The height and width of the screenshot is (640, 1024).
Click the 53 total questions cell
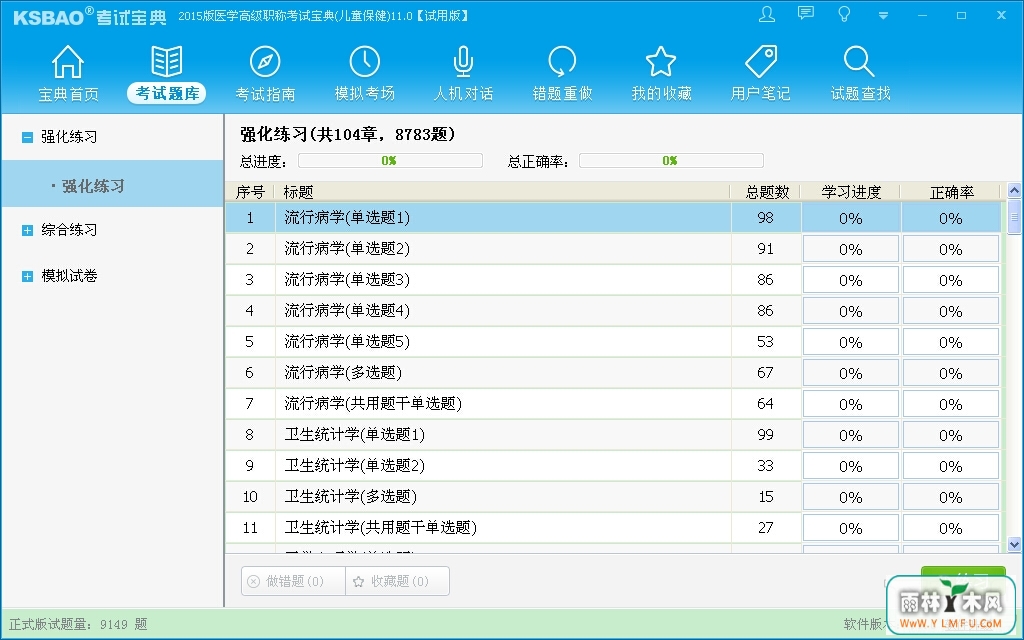point(766,342)
